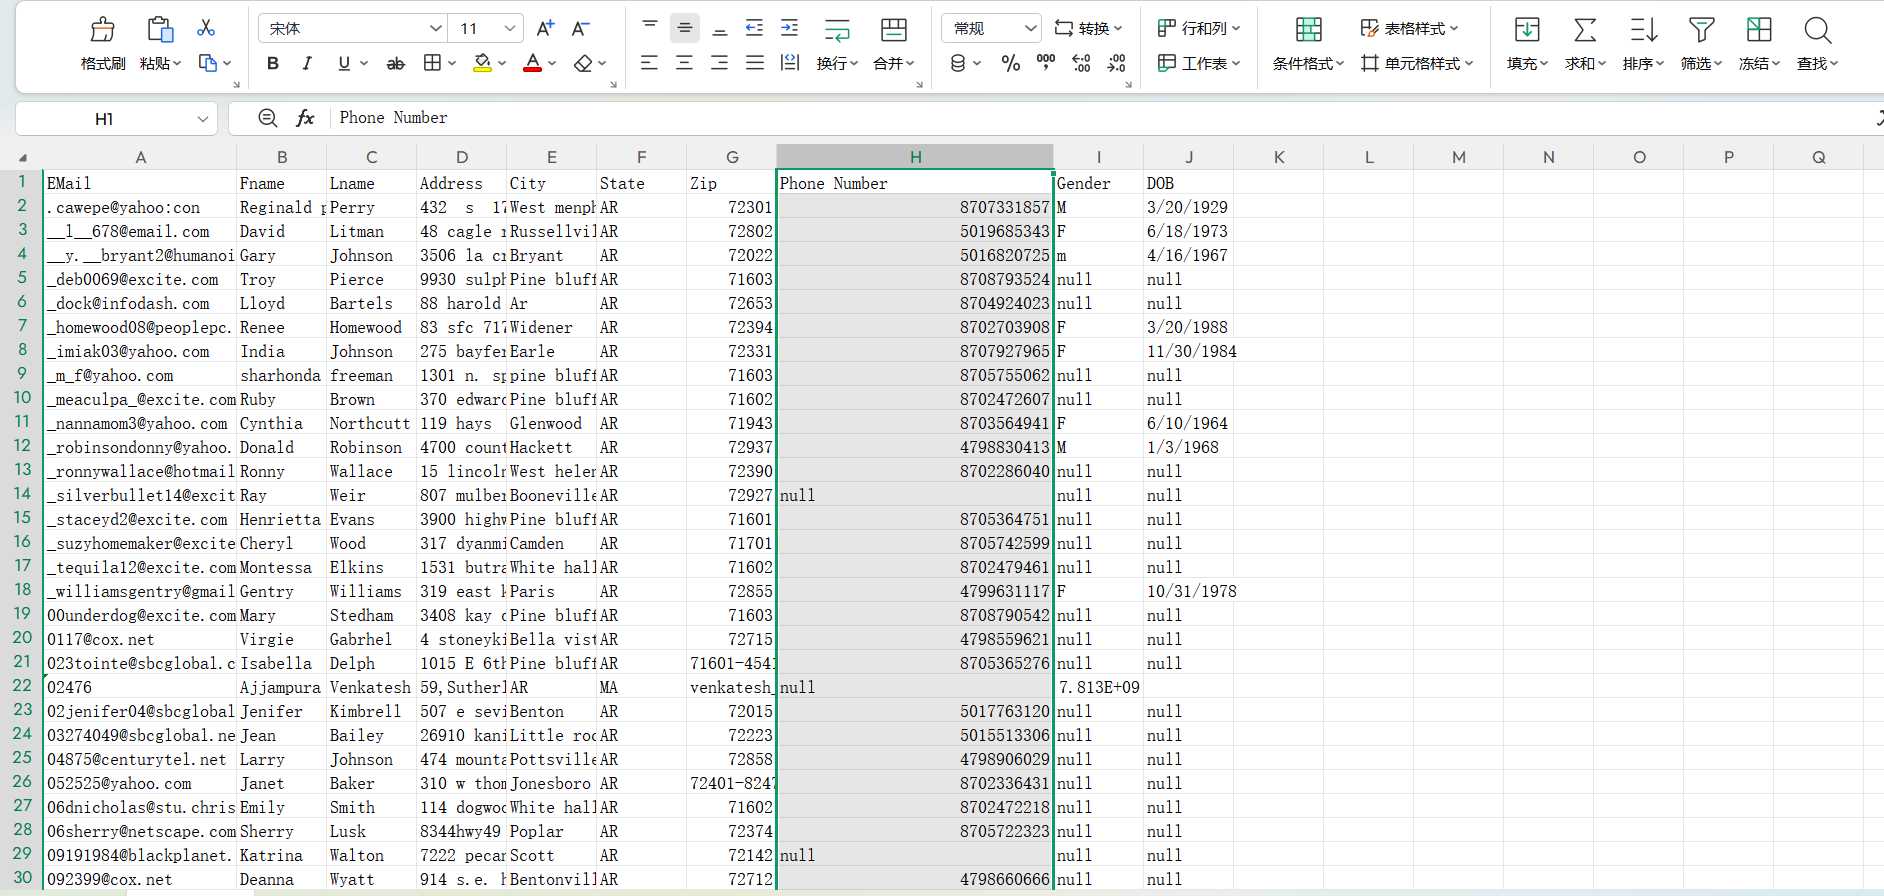
Task: Apply the red font color swatch
Action: point(533,63)
